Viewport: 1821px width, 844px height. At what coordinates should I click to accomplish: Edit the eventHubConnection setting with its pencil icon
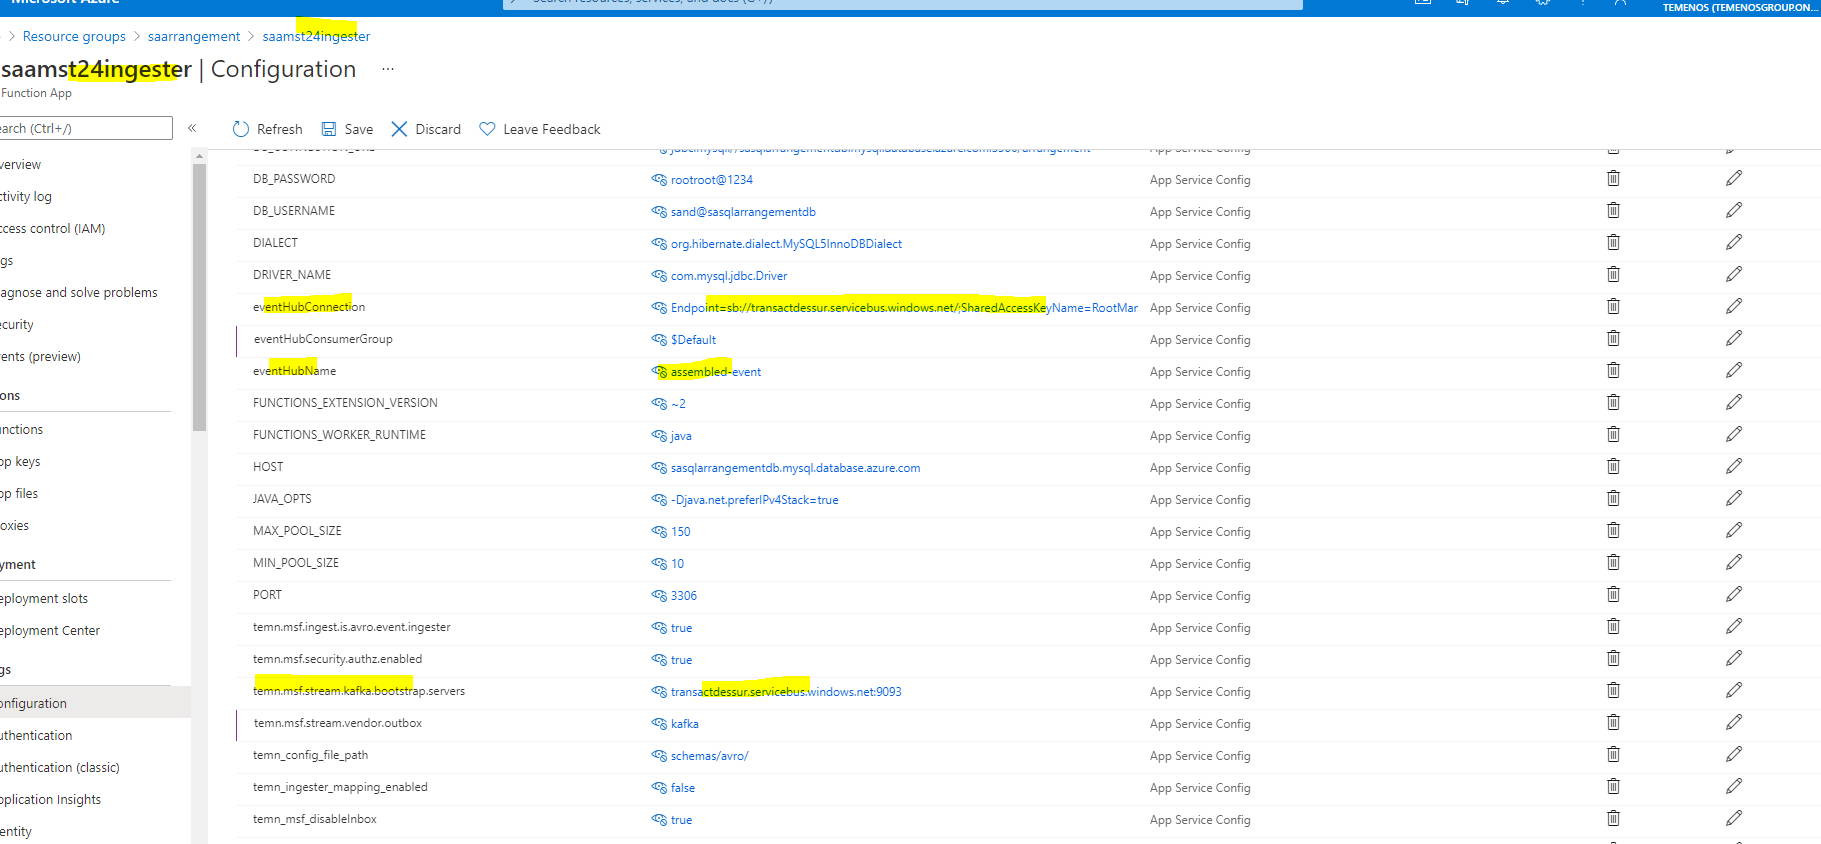pos(1733,307)
